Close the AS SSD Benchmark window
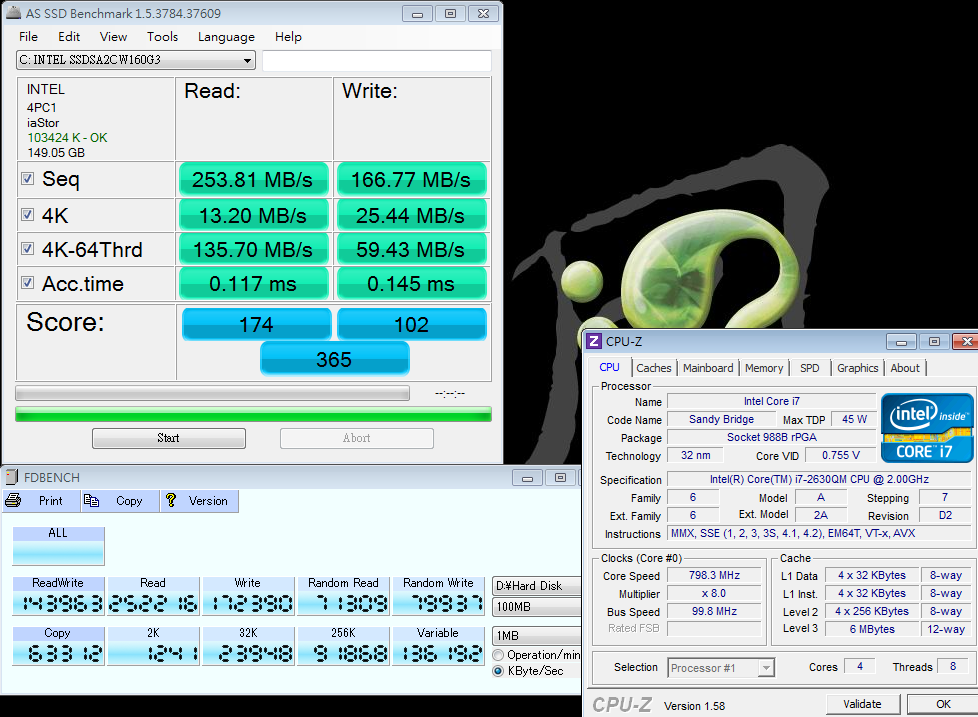Screen dimensions: 978x717 click(483, 13)
